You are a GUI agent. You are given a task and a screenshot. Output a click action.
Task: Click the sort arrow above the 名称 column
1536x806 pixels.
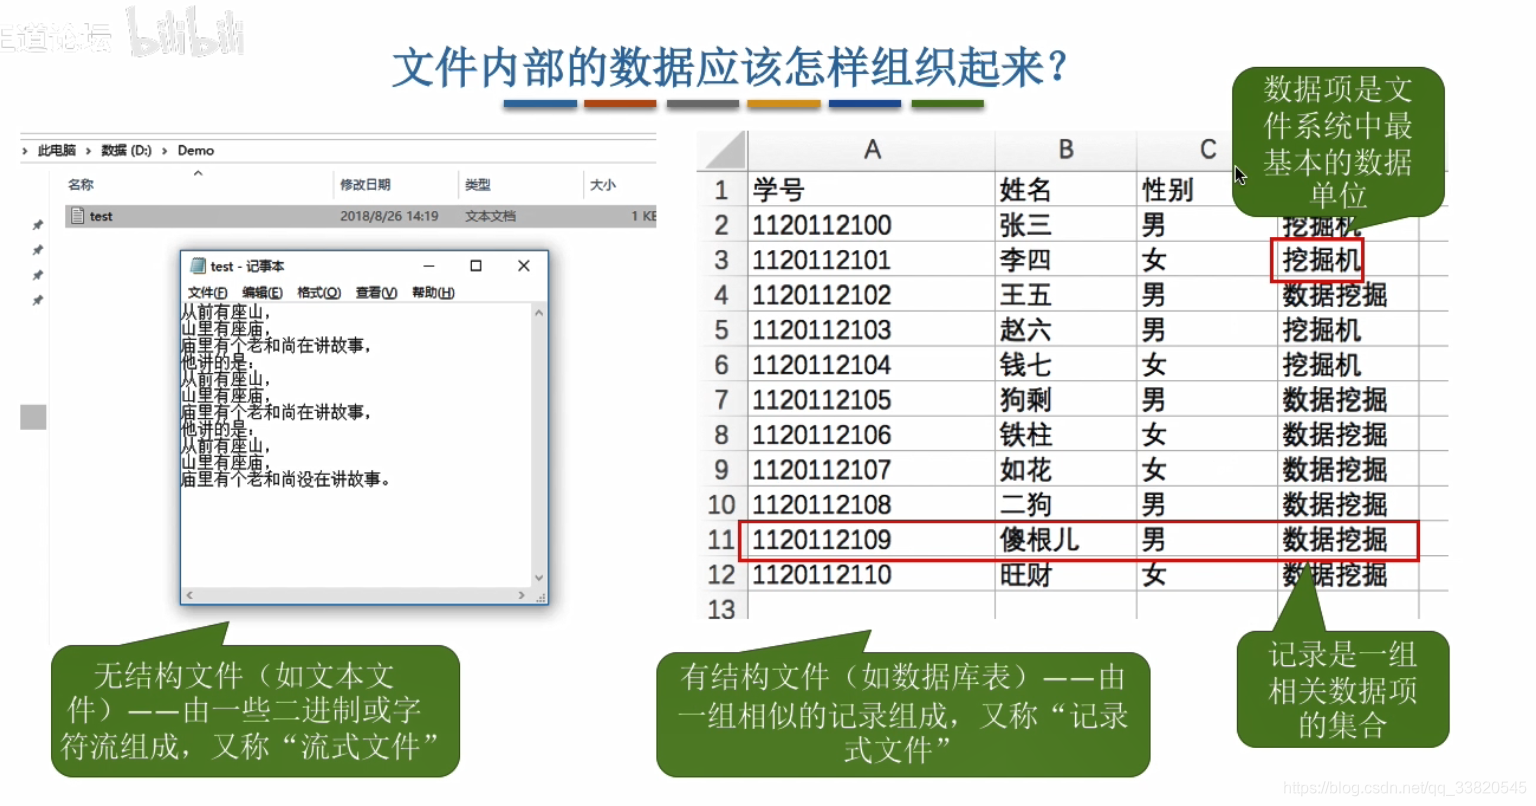[x=198, y=173]
